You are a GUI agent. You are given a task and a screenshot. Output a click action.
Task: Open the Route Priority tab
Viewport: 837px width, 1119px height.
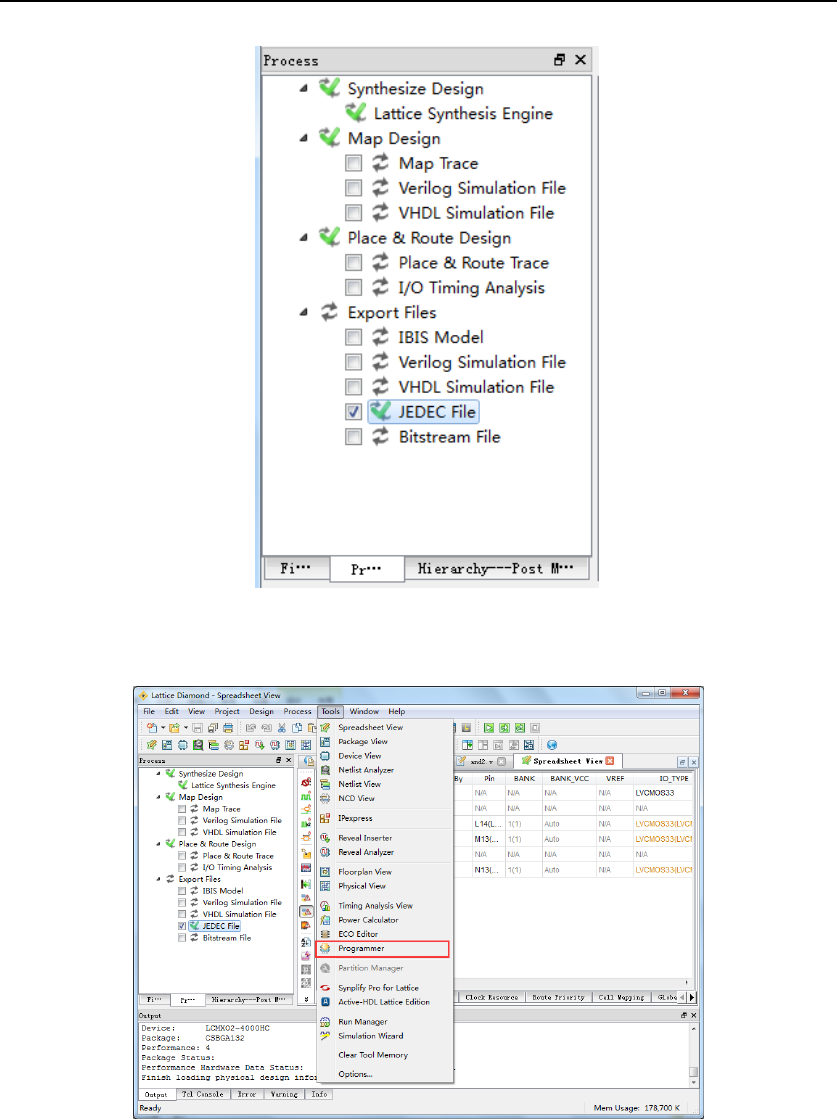(559, 997)
